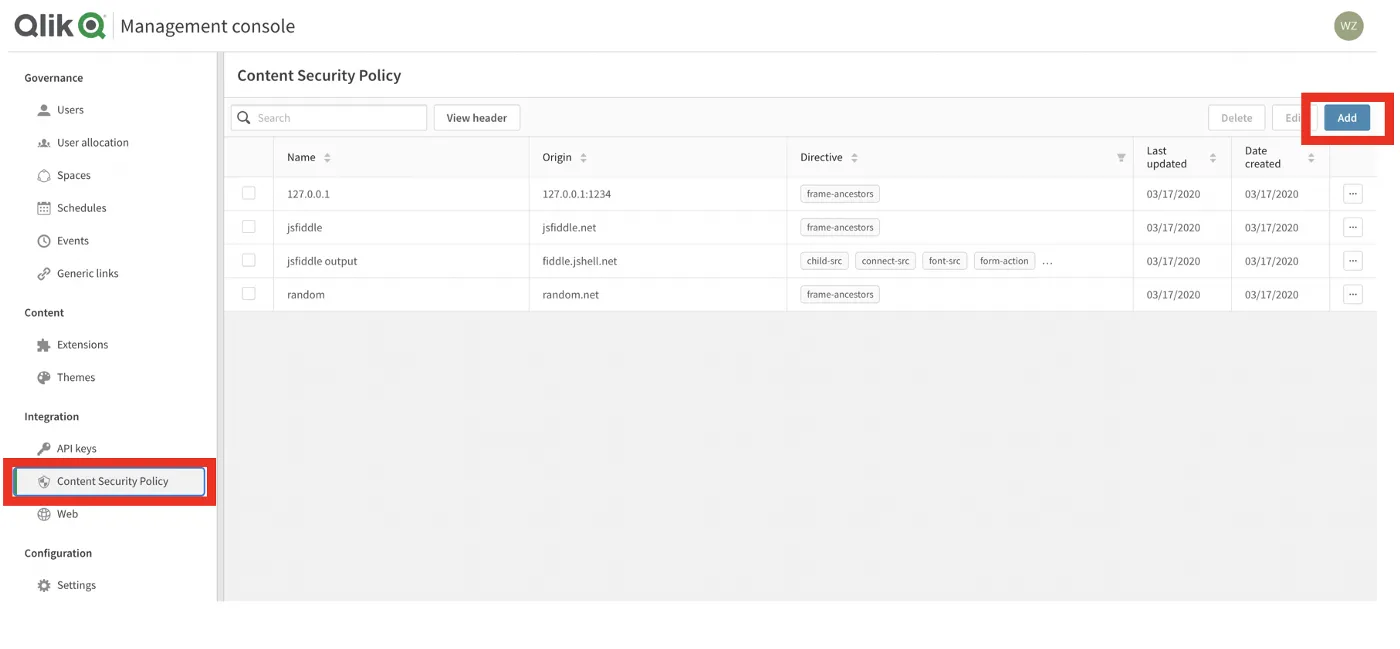Viewport: 1400px width, 649px height.
Task: Open the Extensions page under Content
Action: [83, 344]
